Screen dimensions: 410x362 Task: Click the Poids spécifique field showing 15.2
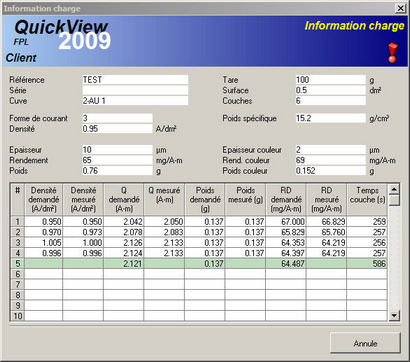331,118
